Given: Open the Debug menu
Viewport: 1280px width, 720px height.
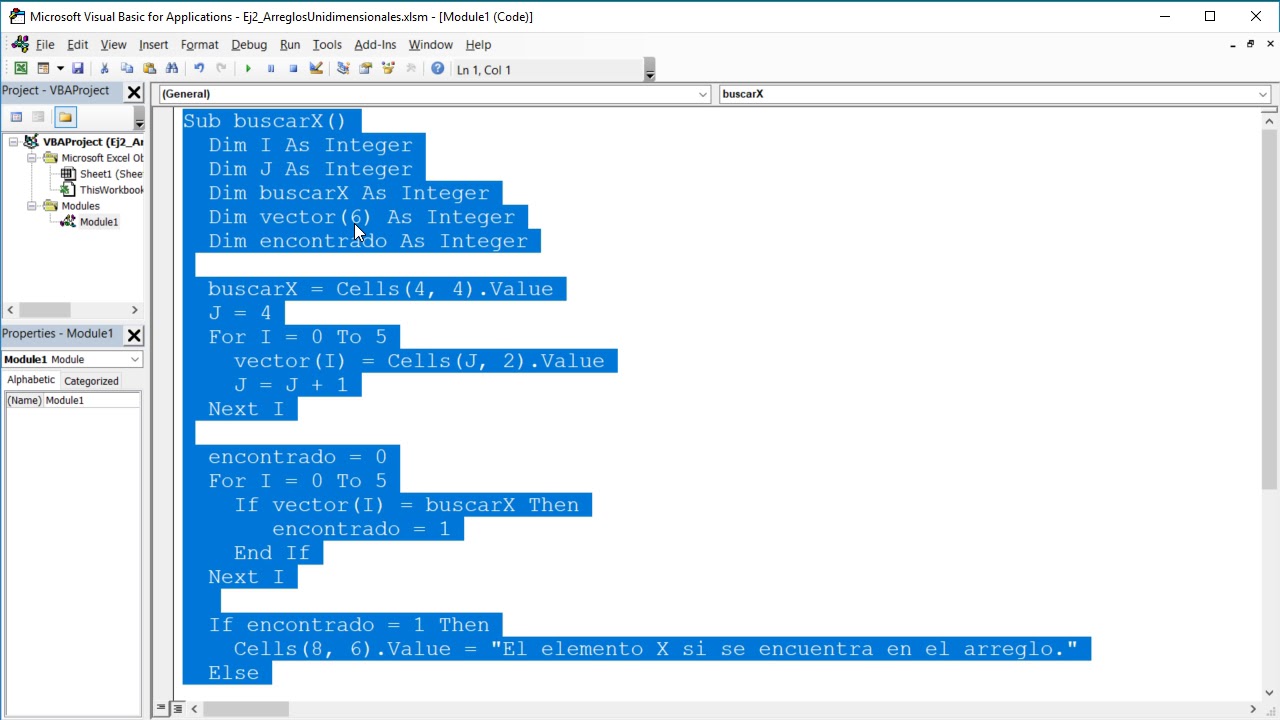Looking at the screenshot, I should (x=249, y=44).
